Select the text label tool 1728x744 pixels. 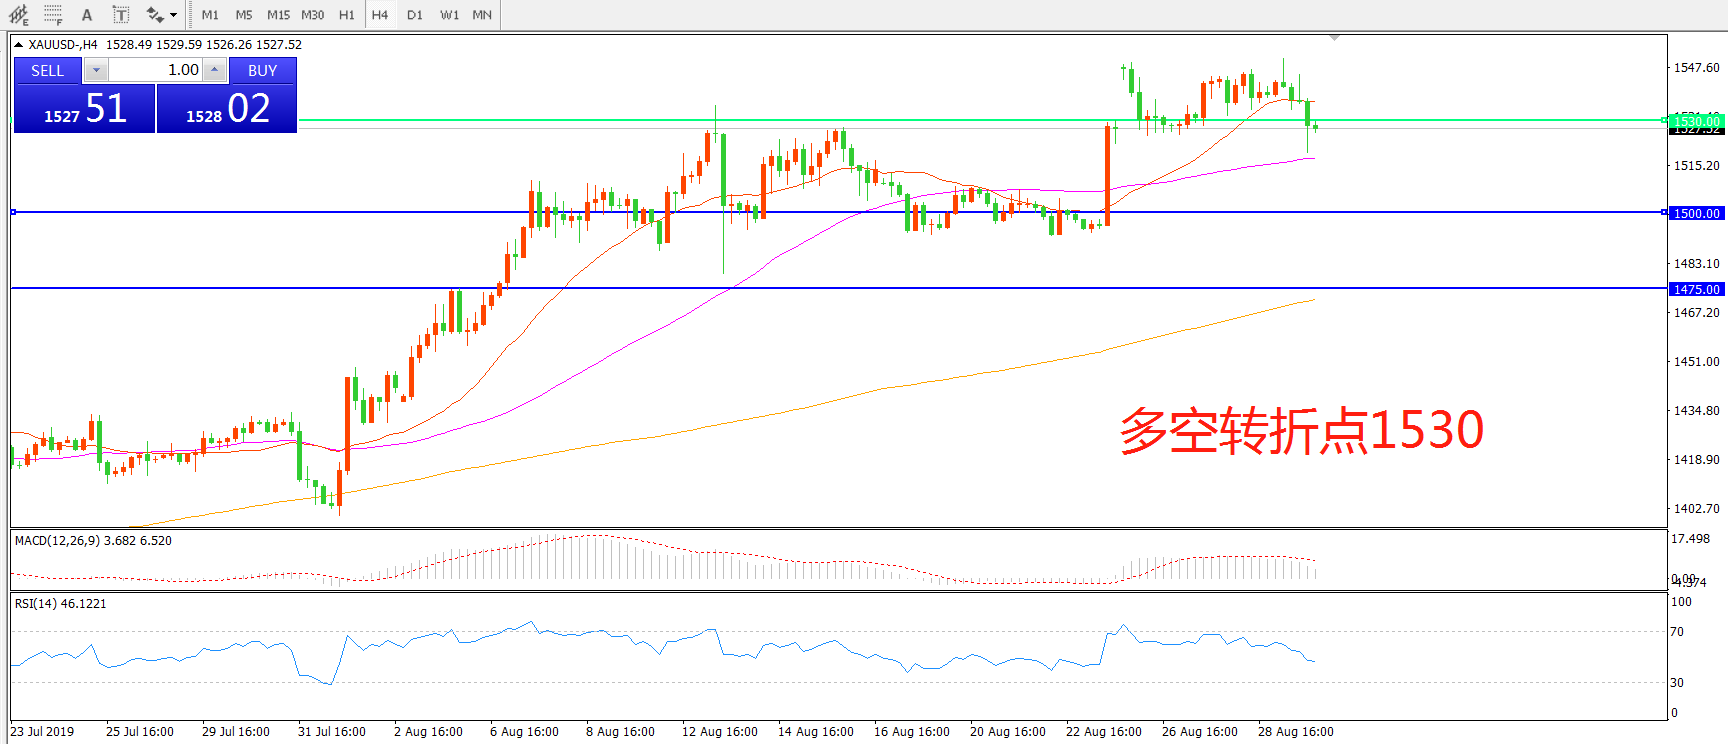point(121,15)
